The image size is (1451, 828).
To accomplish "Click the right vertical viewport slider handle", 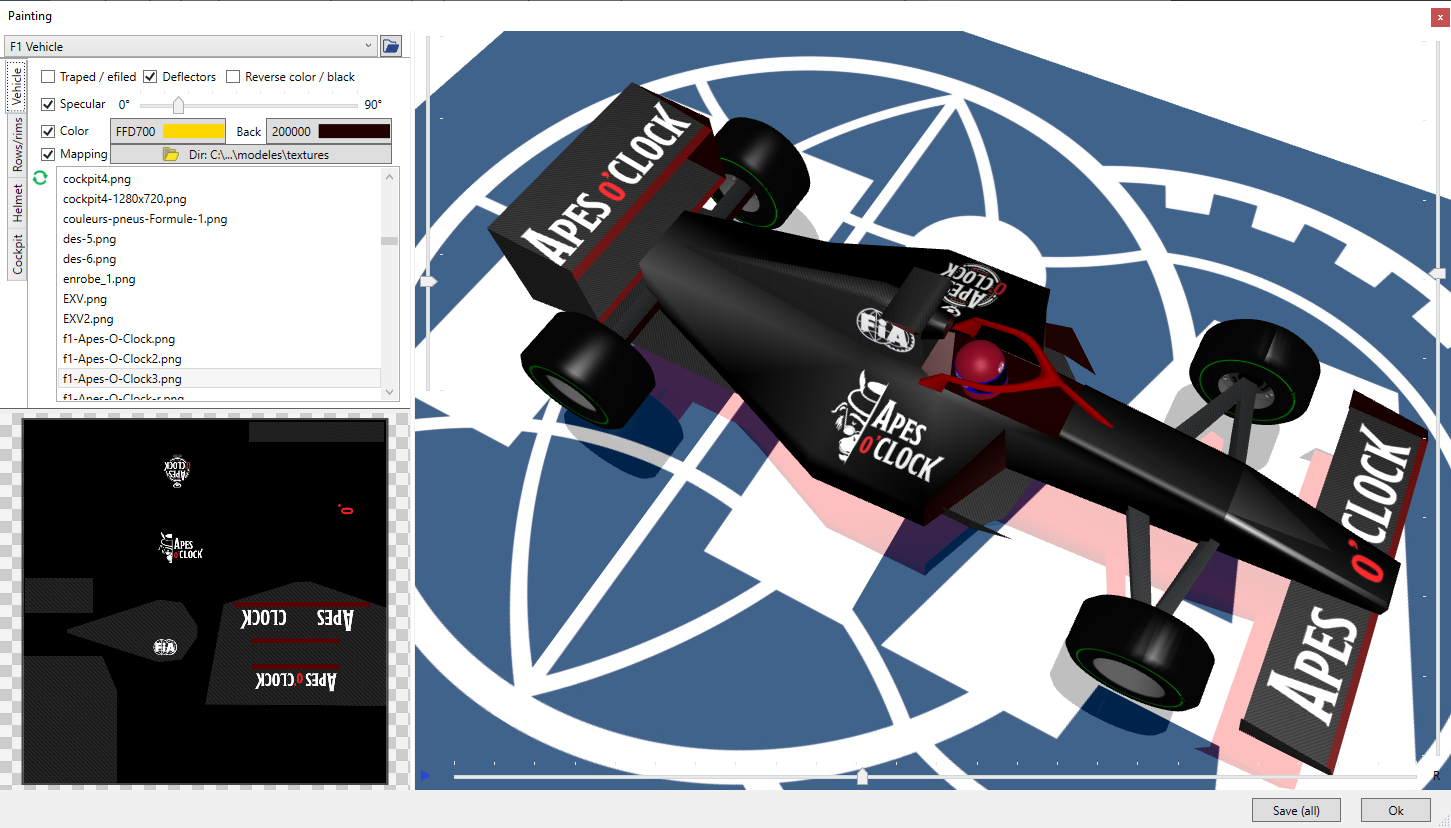I will pyautogui.click(x=1437, y=273).
